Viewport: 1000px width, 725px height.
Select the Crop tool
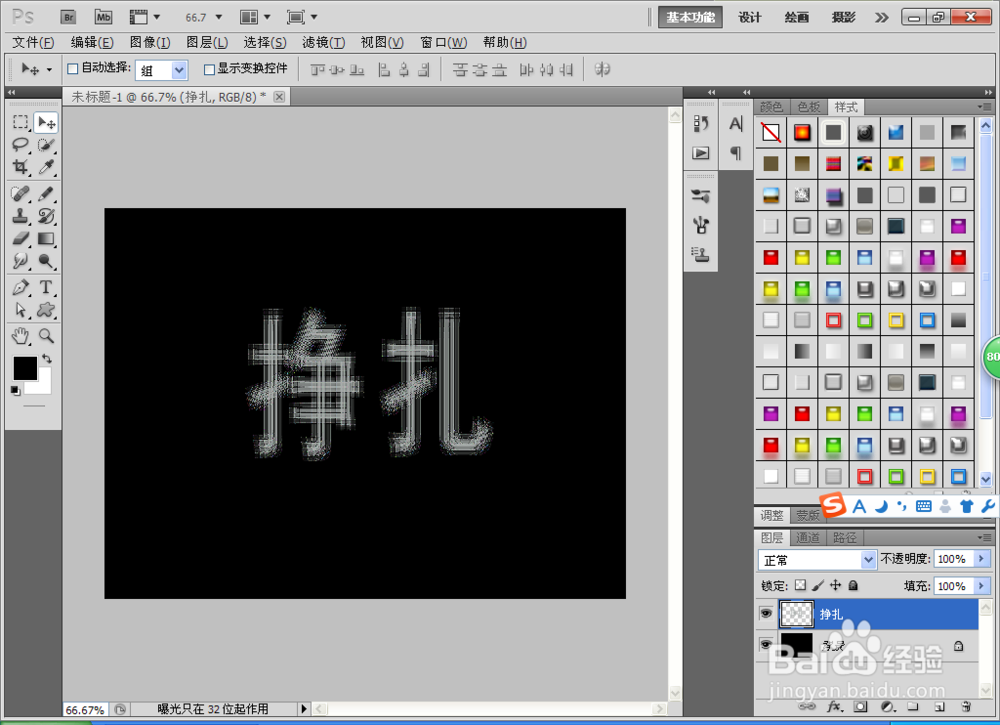tap(20, 167)
